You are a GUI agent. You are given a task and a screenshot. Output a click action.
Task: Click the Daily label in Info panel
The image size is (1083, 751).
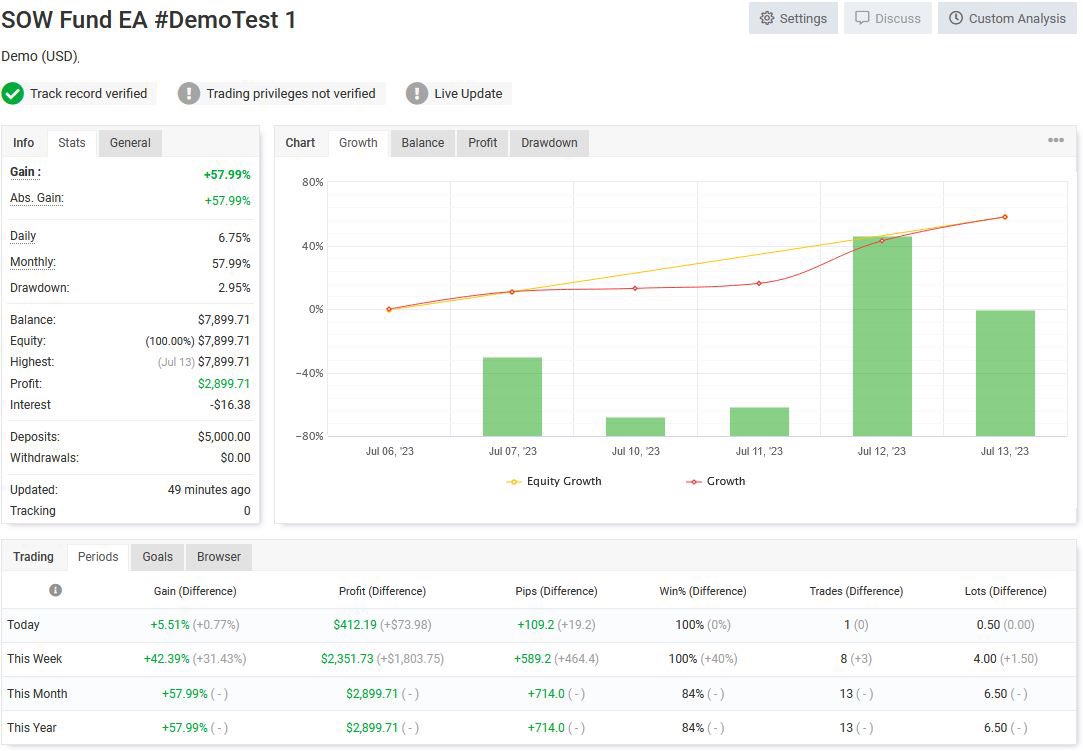23,236
